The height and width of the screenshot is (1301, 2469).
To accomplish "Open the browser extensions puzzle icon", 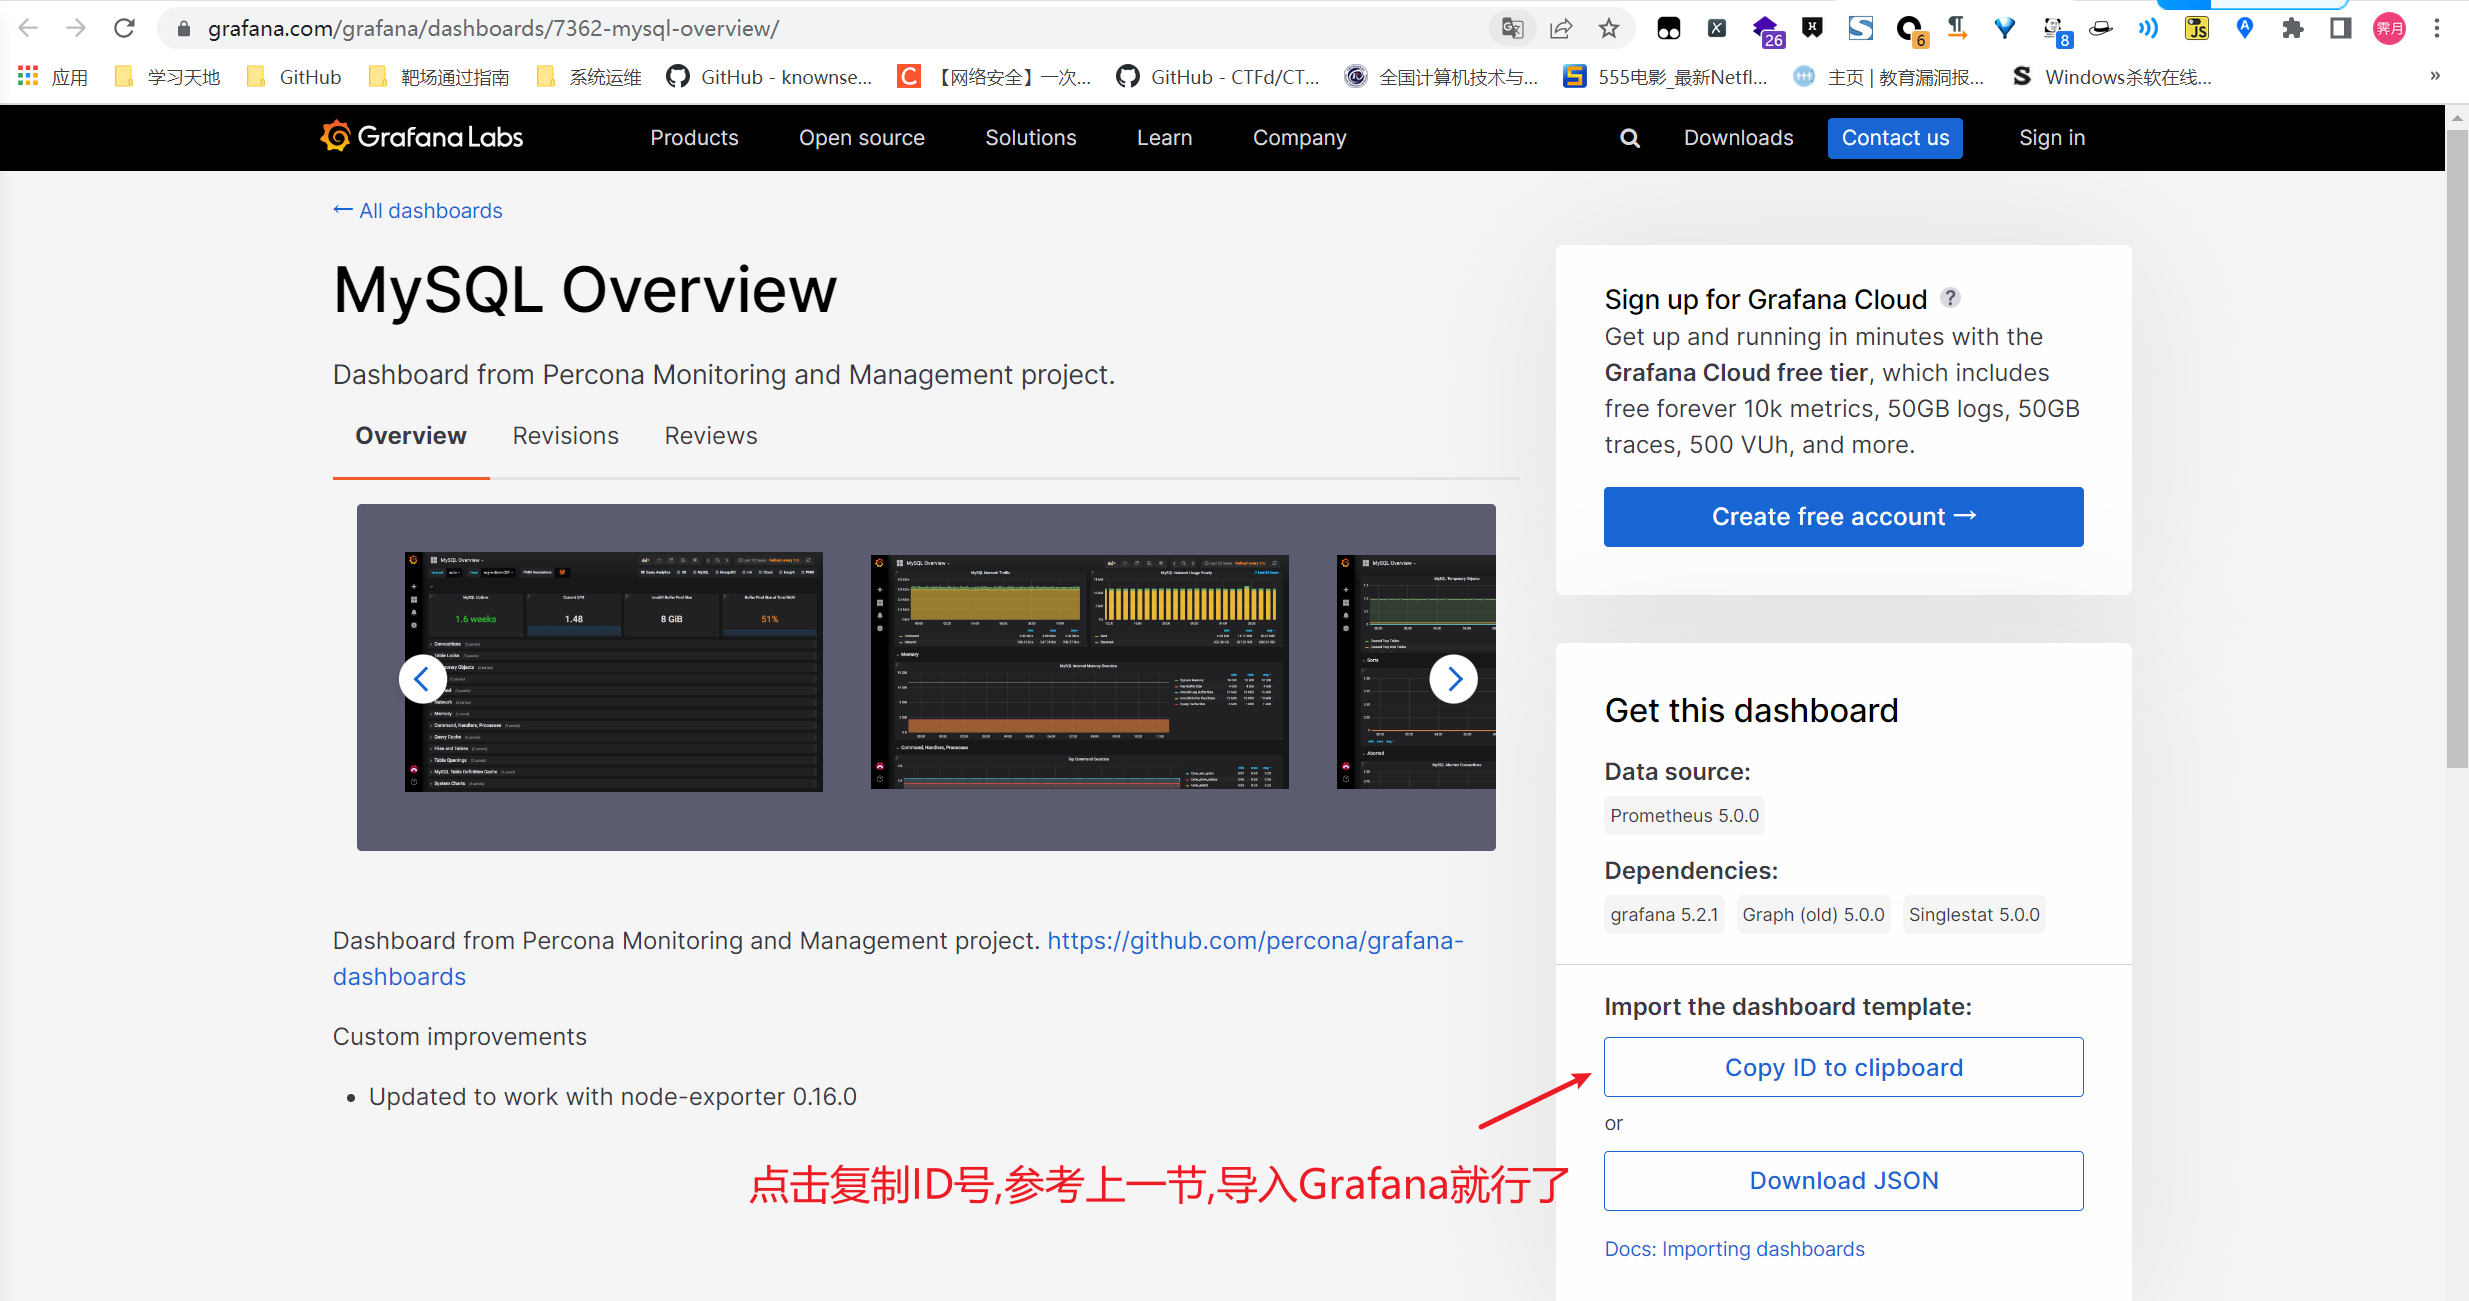I will [2292, 28].
